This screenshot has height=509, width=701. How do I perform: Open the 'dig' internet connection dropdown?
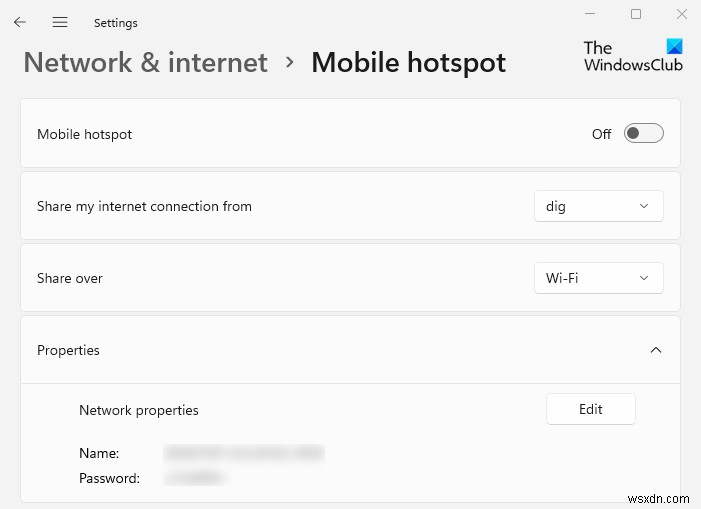pyautogui.click(x=598, y=206)
